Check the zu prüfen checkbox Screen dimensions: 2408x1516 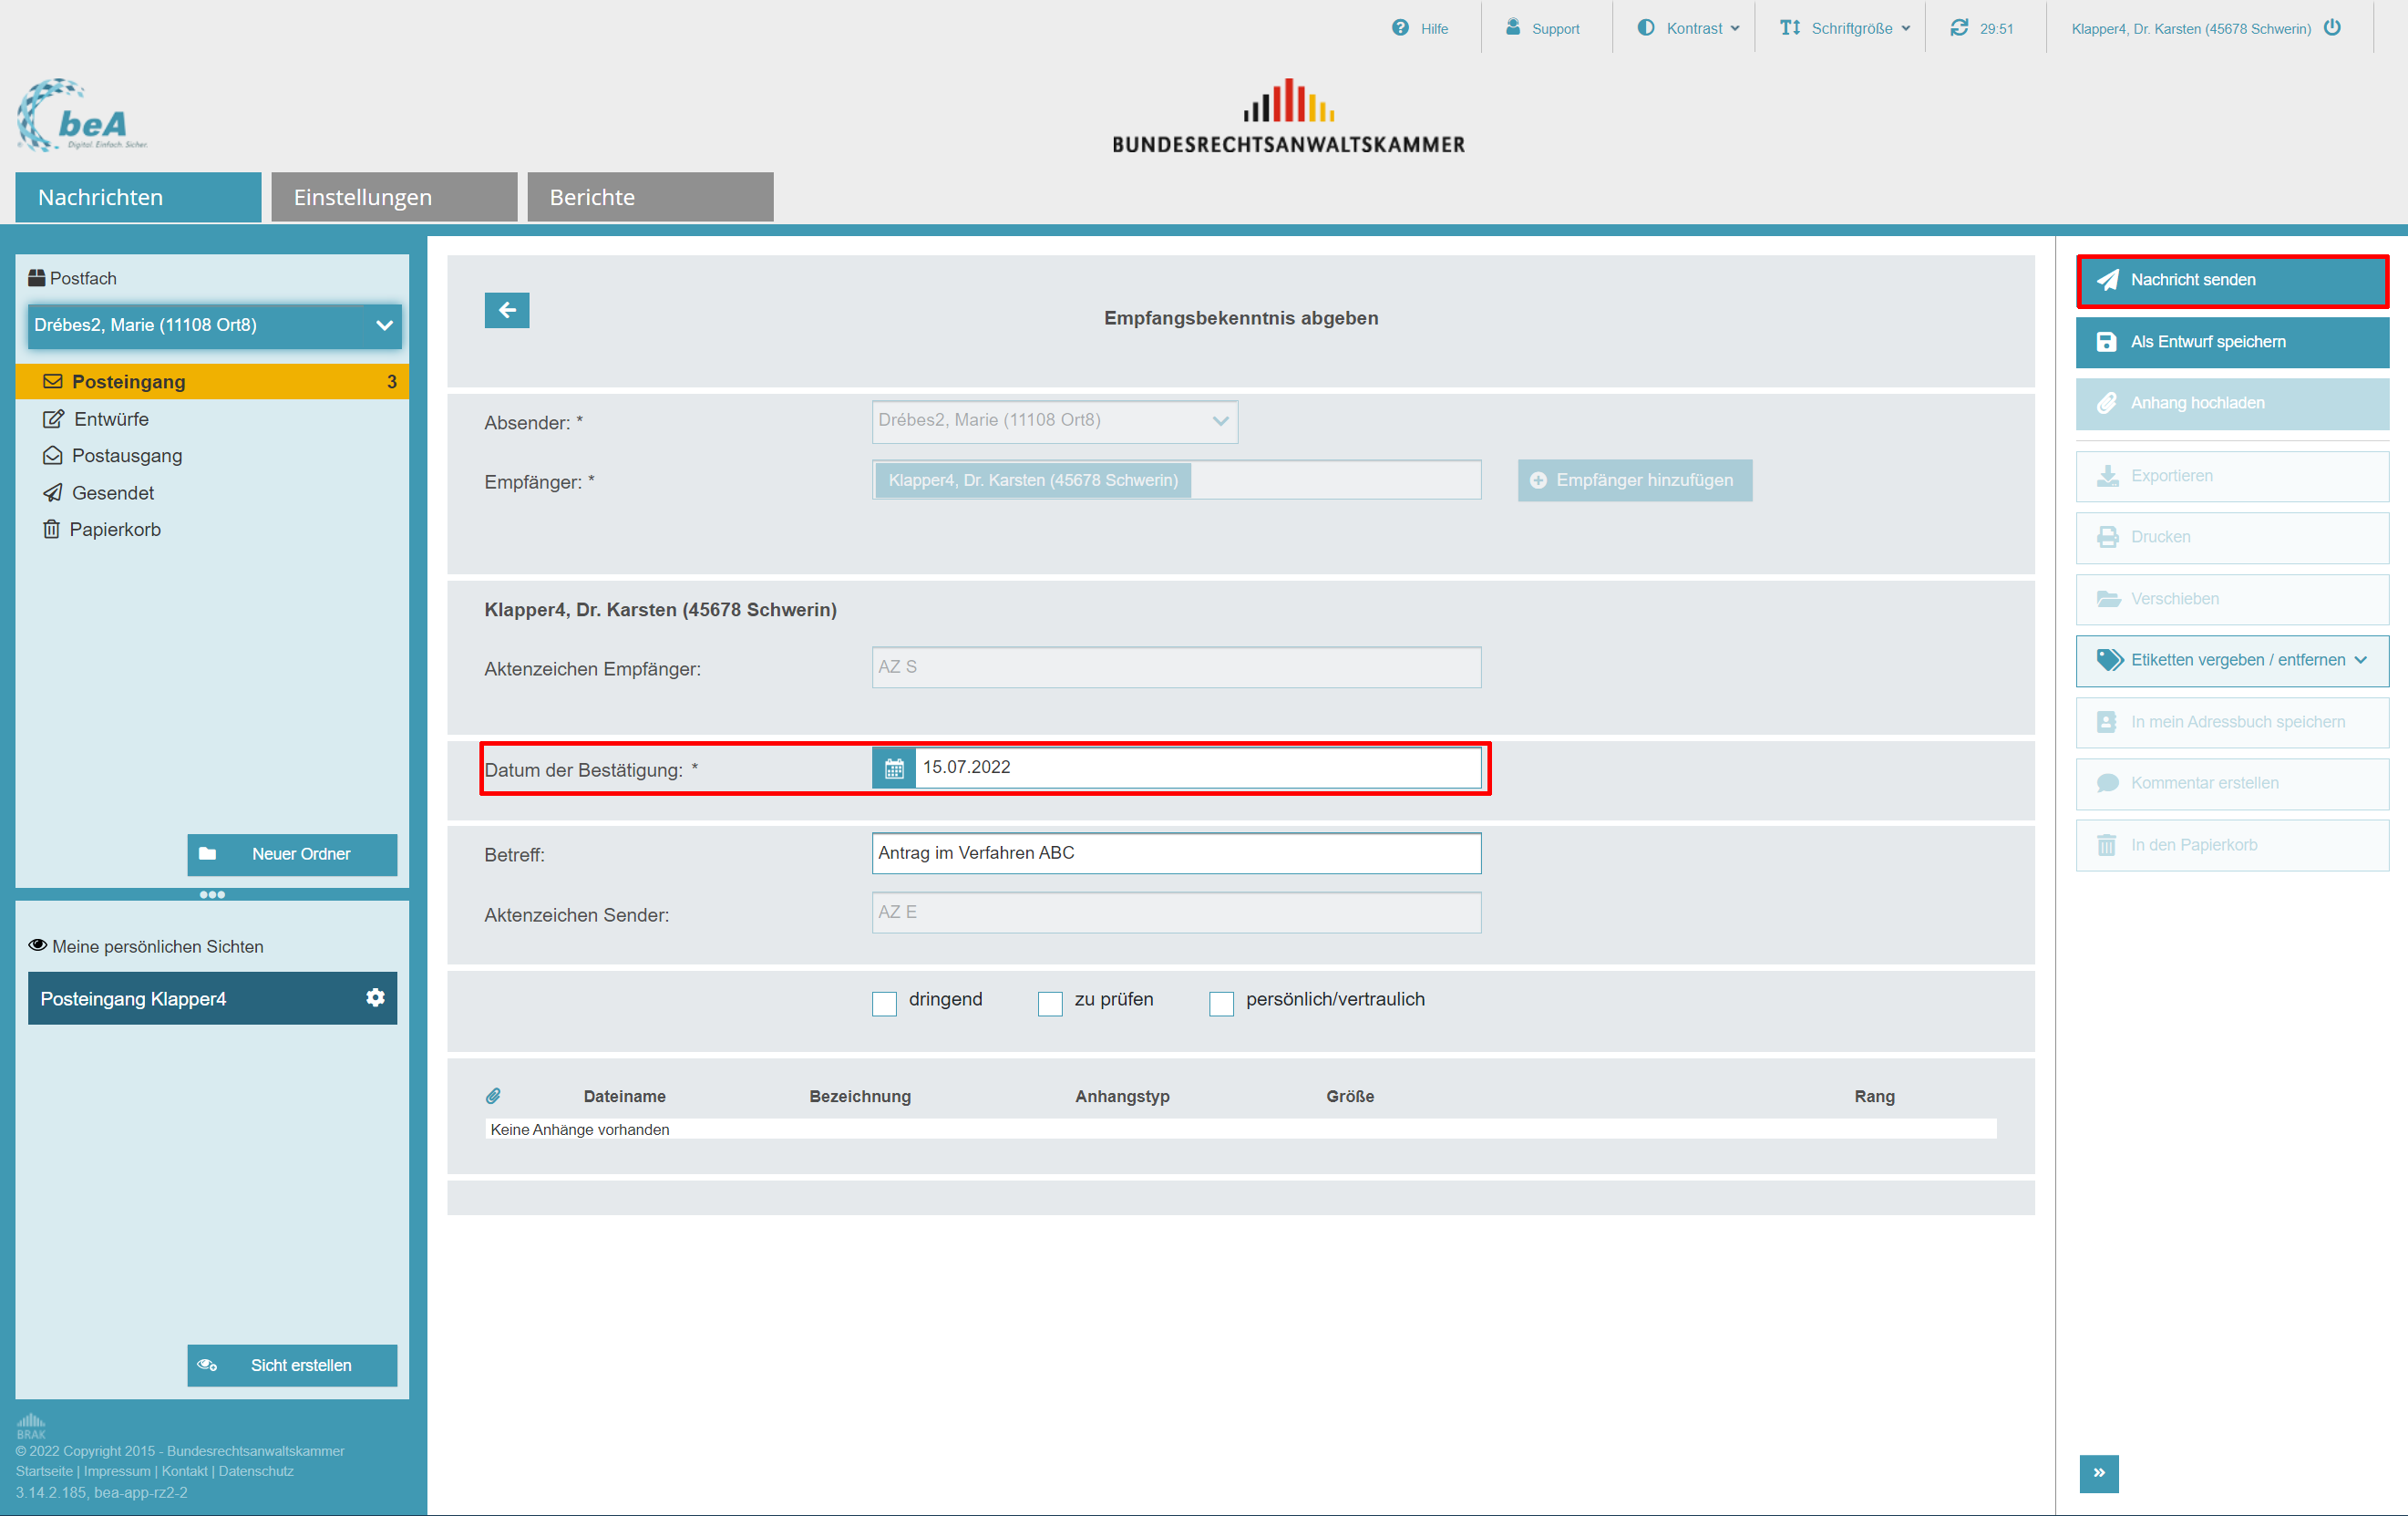(x=1049, y=1002)
